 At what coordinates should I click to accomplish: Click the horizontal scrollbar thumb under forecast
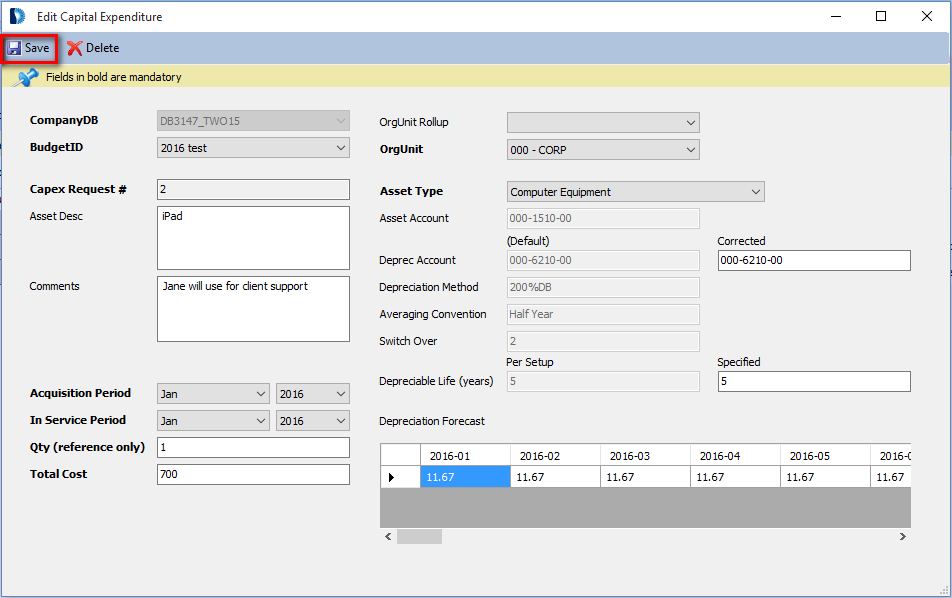420,537
